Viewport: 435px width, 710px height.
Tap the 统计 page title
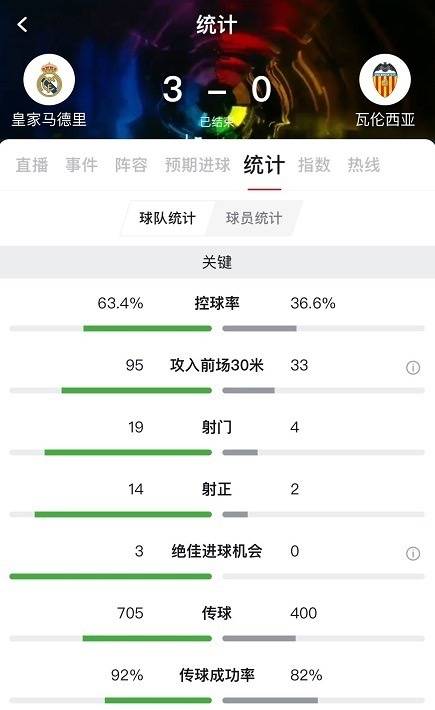click(x=217, y=24)
